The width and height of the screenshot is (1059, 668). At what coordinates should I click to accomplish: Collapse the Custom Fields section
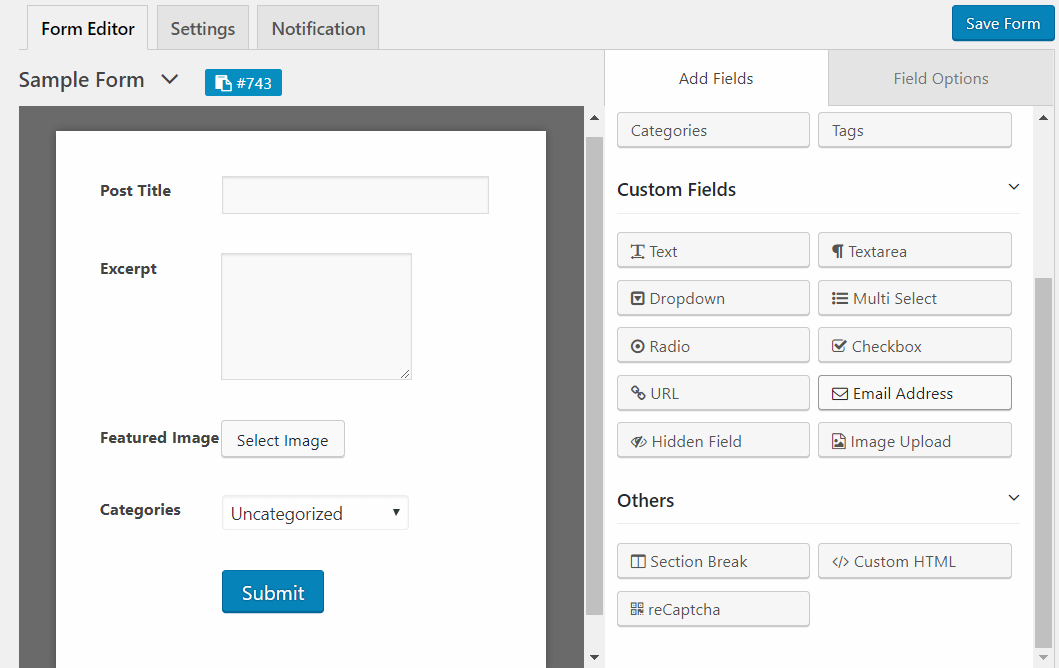1013,188
